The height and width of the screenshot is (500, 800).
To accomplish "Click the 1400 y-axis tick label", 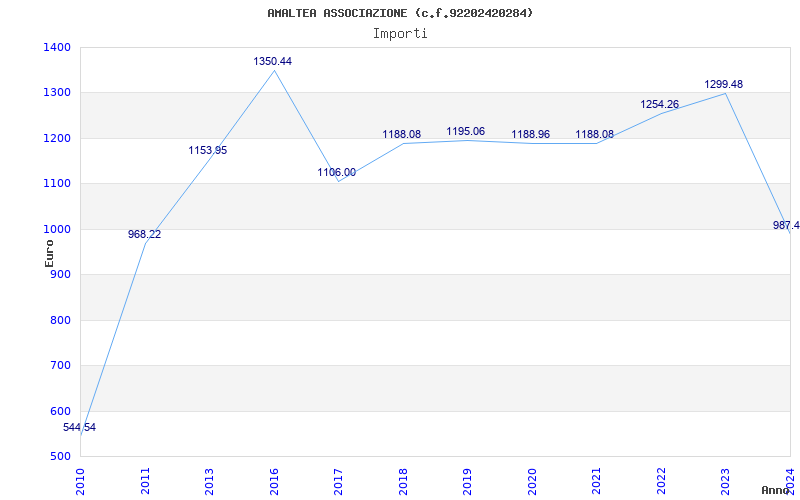I will [x=57, y=47].
